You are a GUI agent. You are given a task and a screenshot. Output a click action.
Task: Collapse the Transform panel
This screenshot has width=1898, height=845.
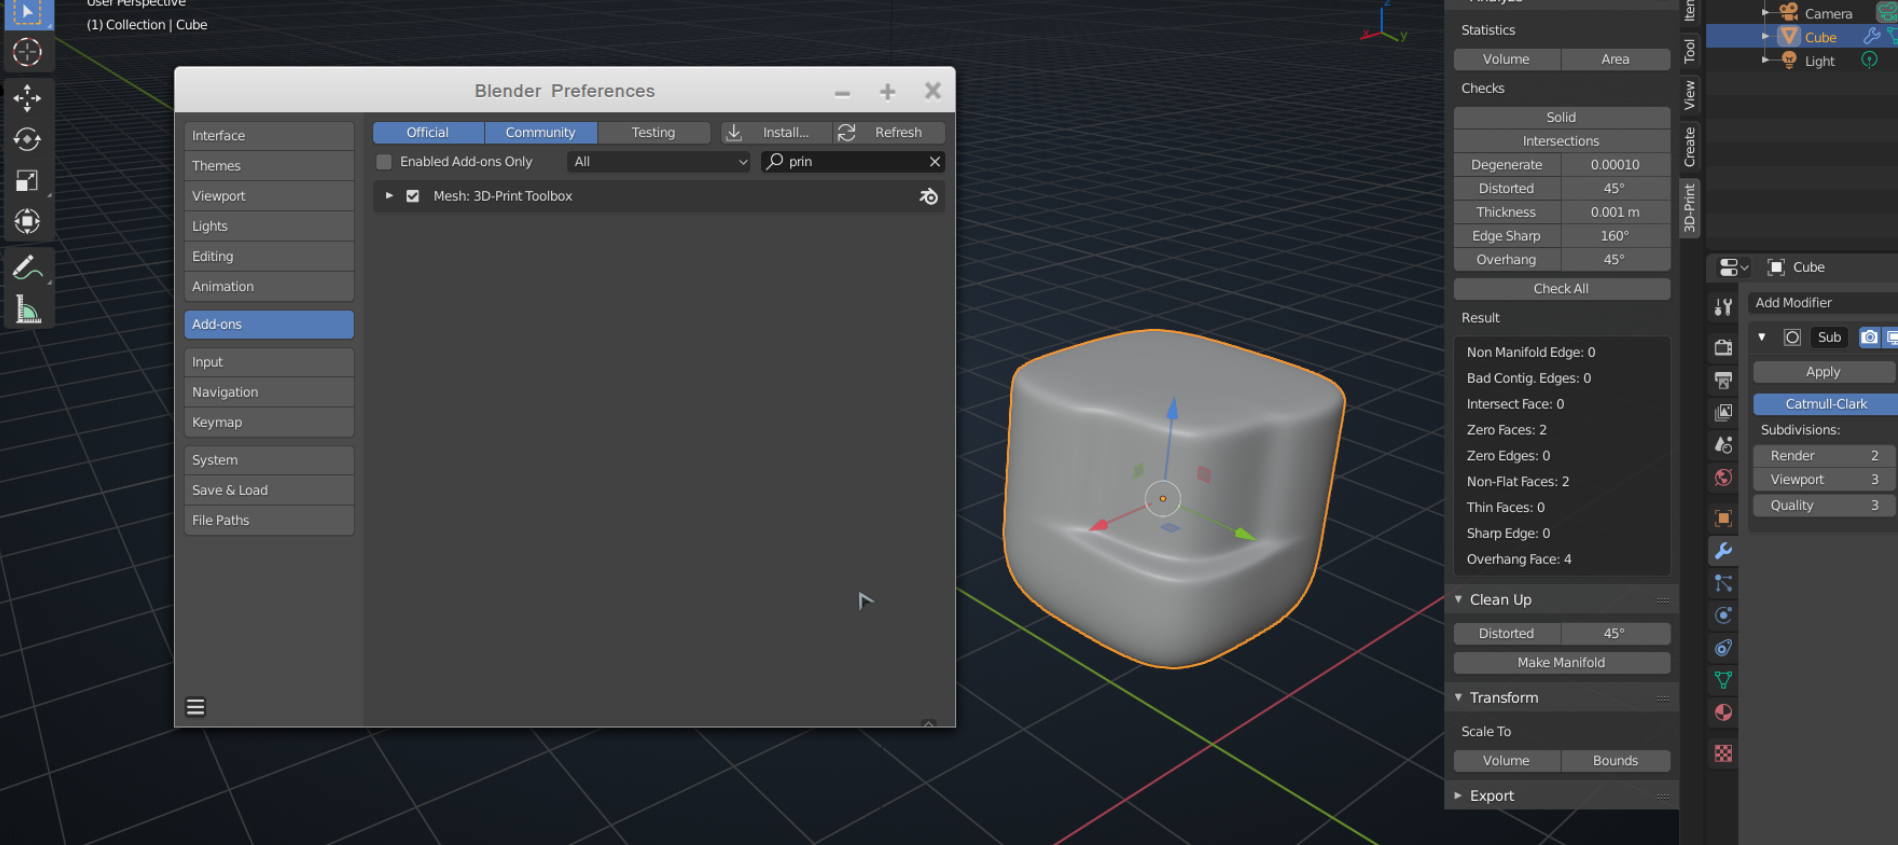1459,697
